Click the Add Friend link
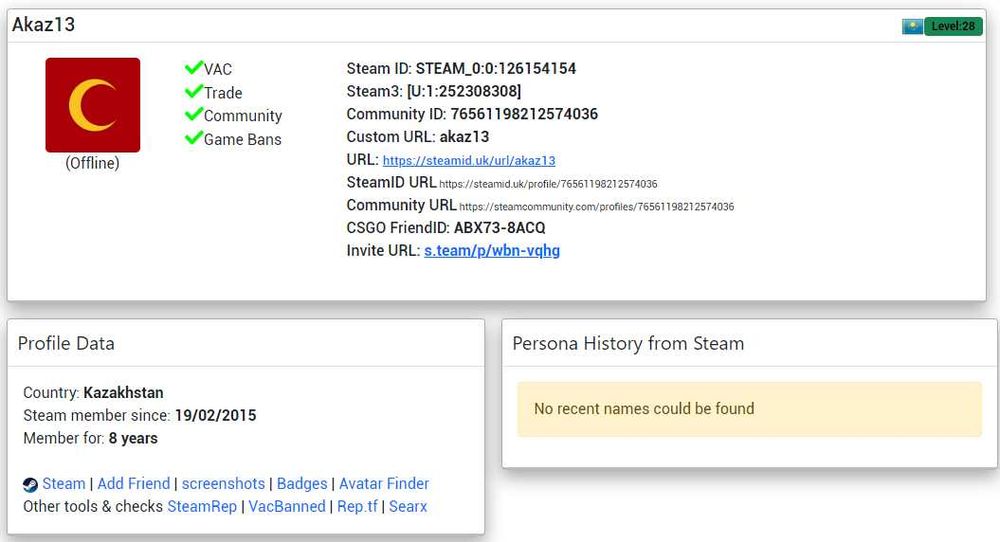1000x542 pixels. click(134, 483)
